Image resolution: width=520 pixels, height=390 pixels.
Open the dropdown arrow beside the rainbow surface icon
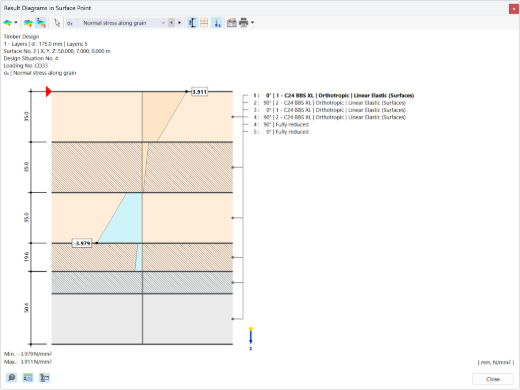pyautogui.click(x=16, y=23)
